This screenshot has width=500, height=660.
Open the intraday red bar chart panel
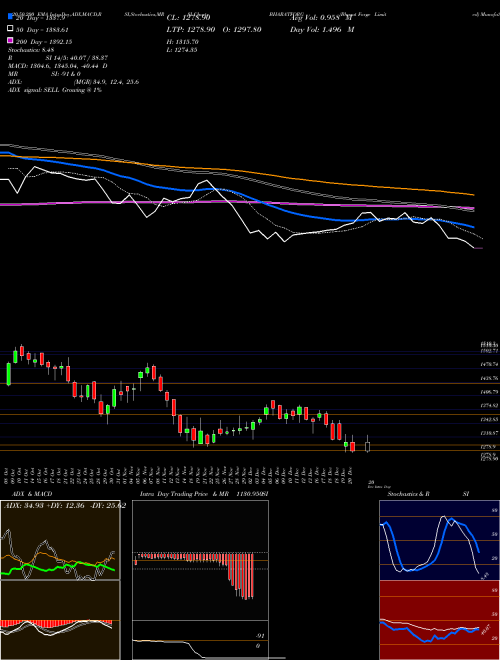pos(200,560)
